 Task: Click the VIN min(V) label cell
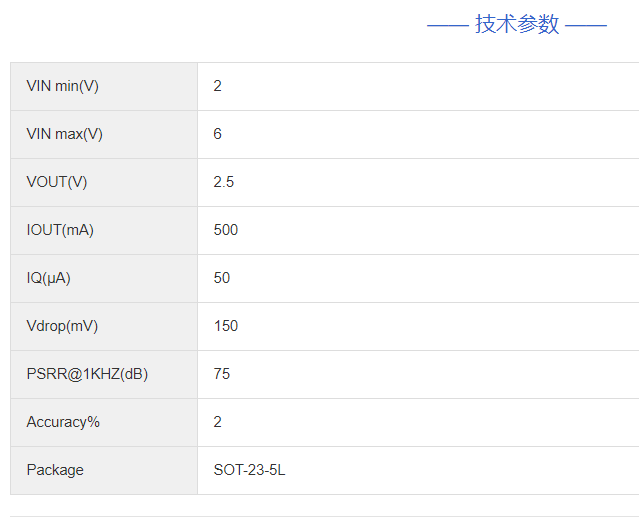point(63,86)
